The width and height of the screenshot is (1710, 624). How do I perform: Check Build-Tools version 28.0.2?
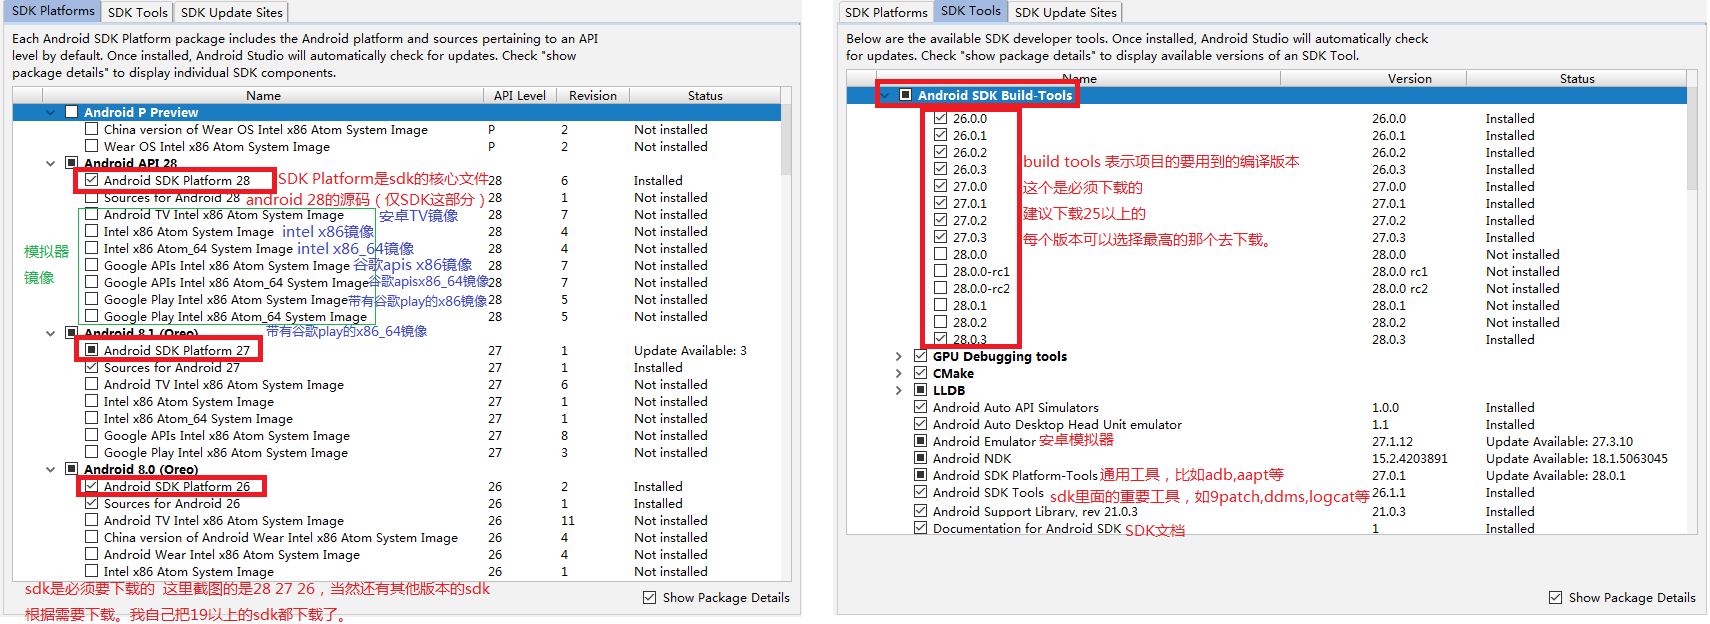click(940, 322)
